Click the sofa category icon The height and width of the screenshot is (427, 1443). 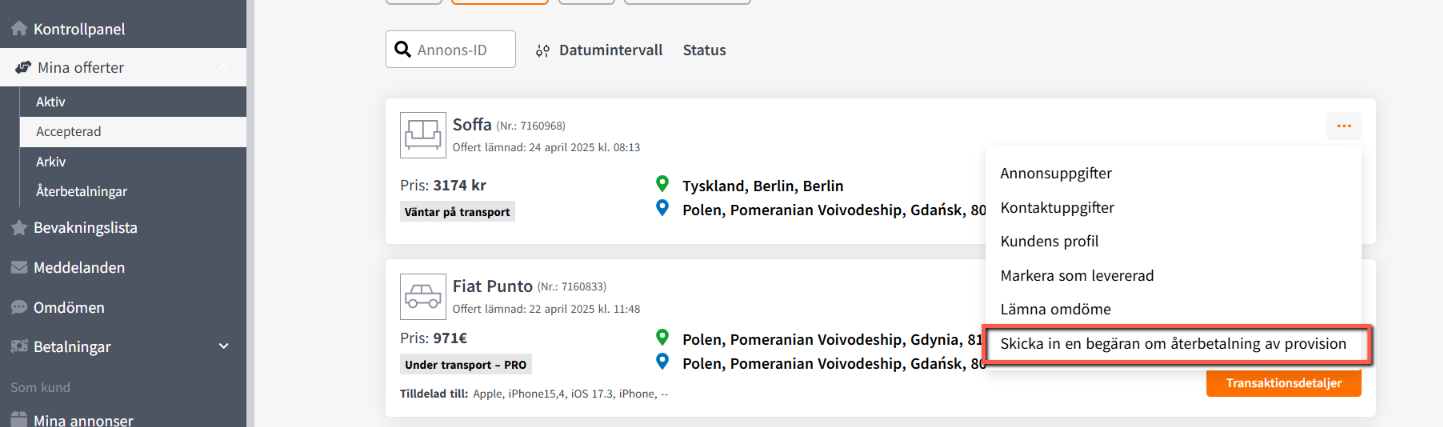(422, 134)
